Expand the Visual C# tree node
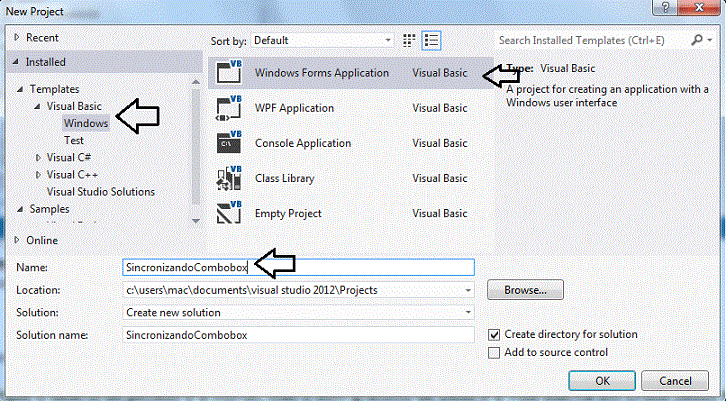This screenshot has height=401, width=726. coord(38,158)
